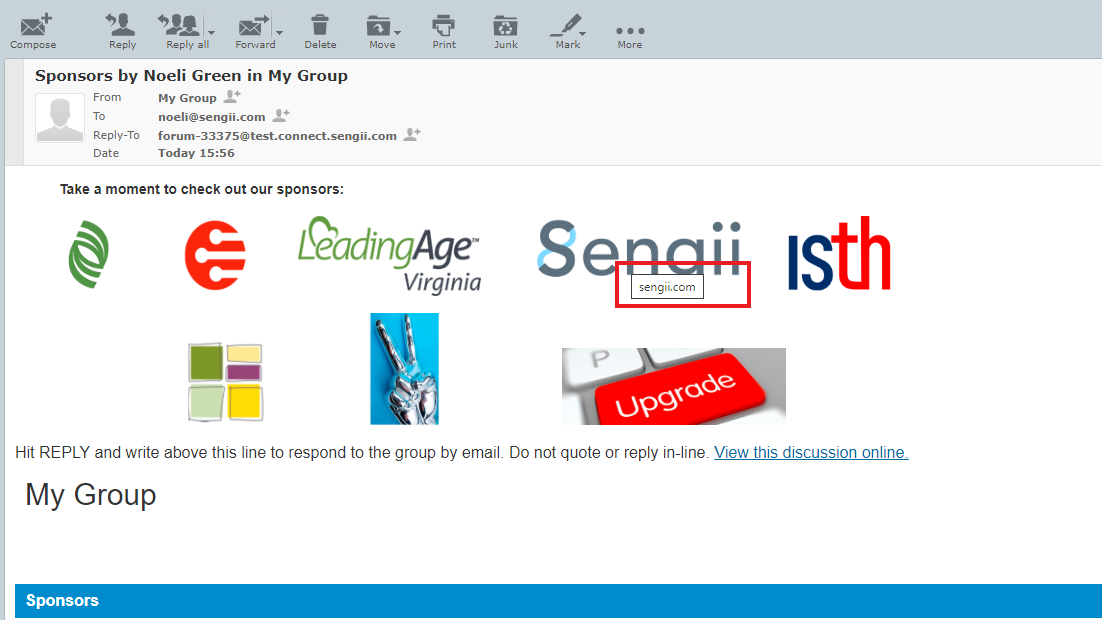Mark message as Junk
The image size is (1102, 620).
pos(505,32)
